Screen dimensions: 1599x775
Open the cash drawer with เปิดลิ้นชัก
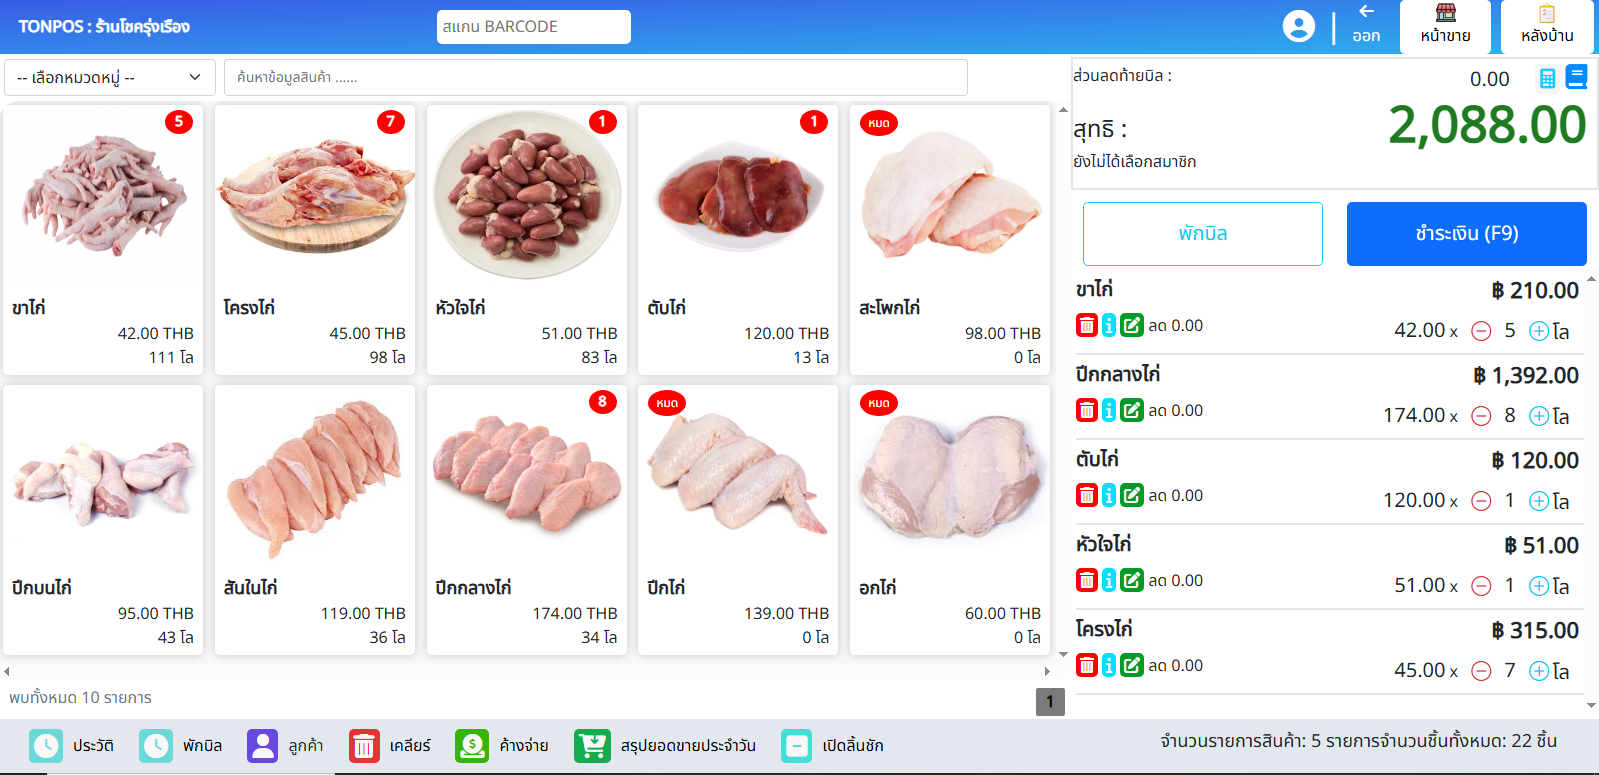[796, 746]
